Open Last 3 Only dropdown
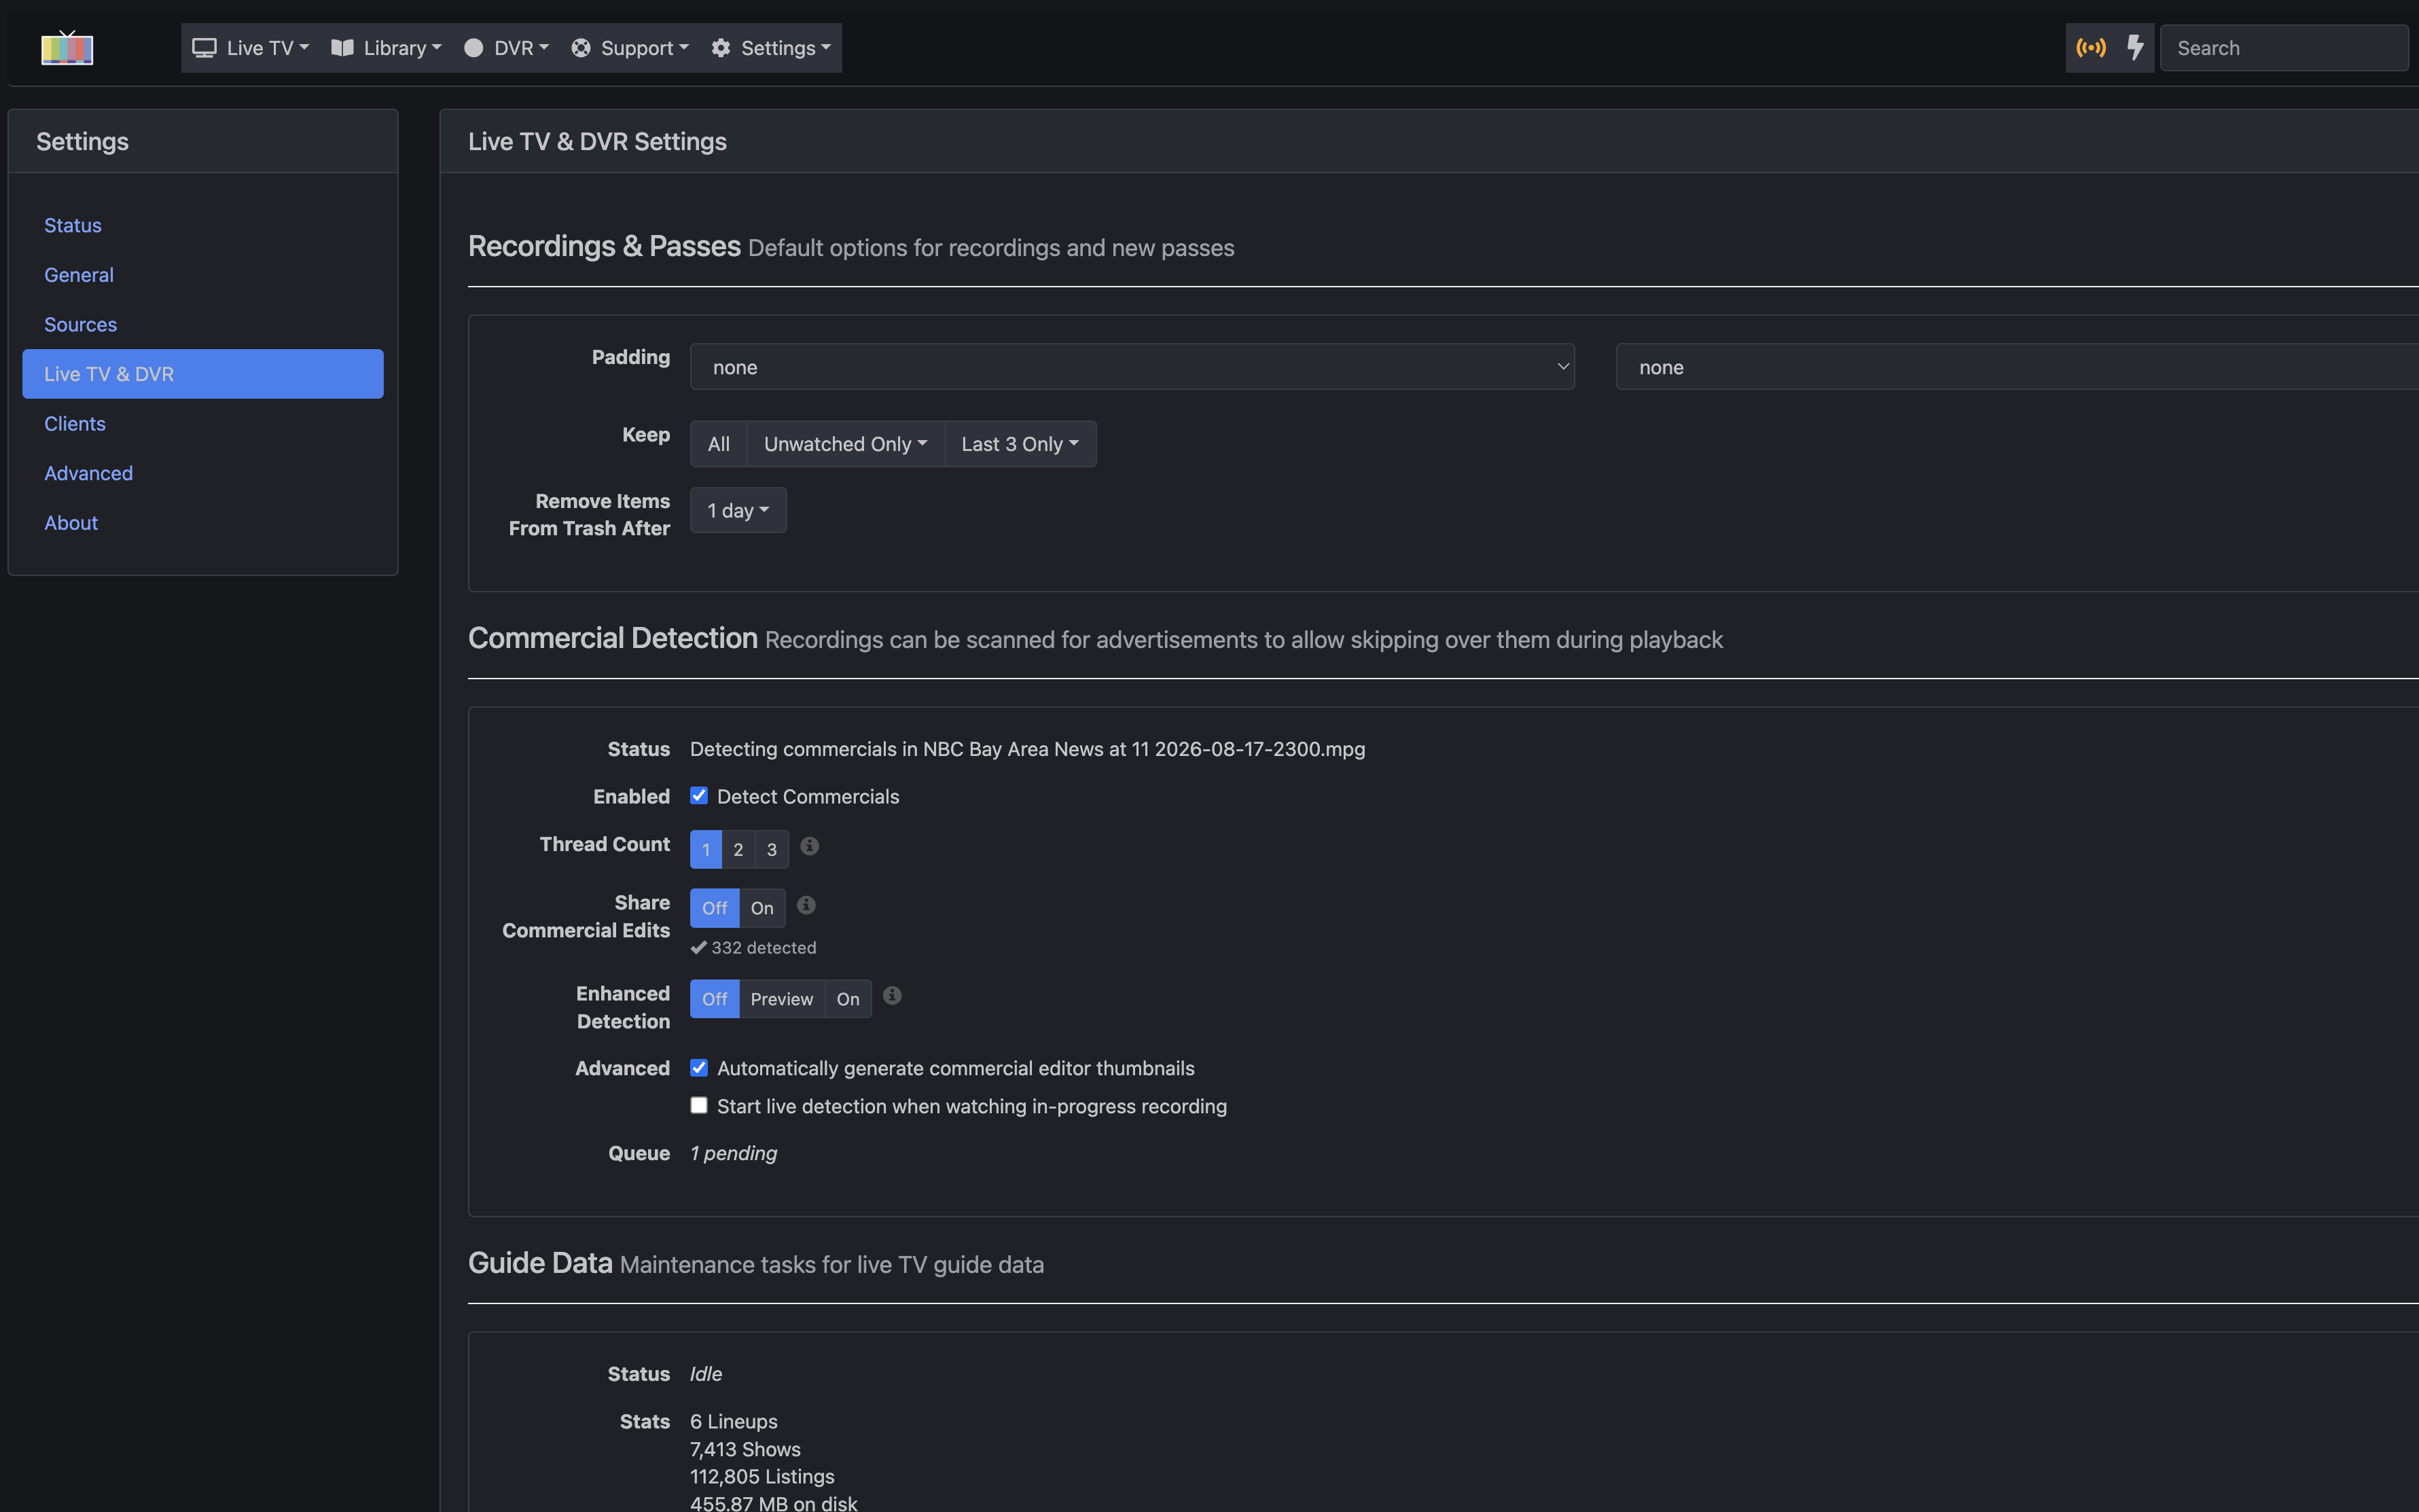The image size is (2419, 1512). [x=1020, y=444]
